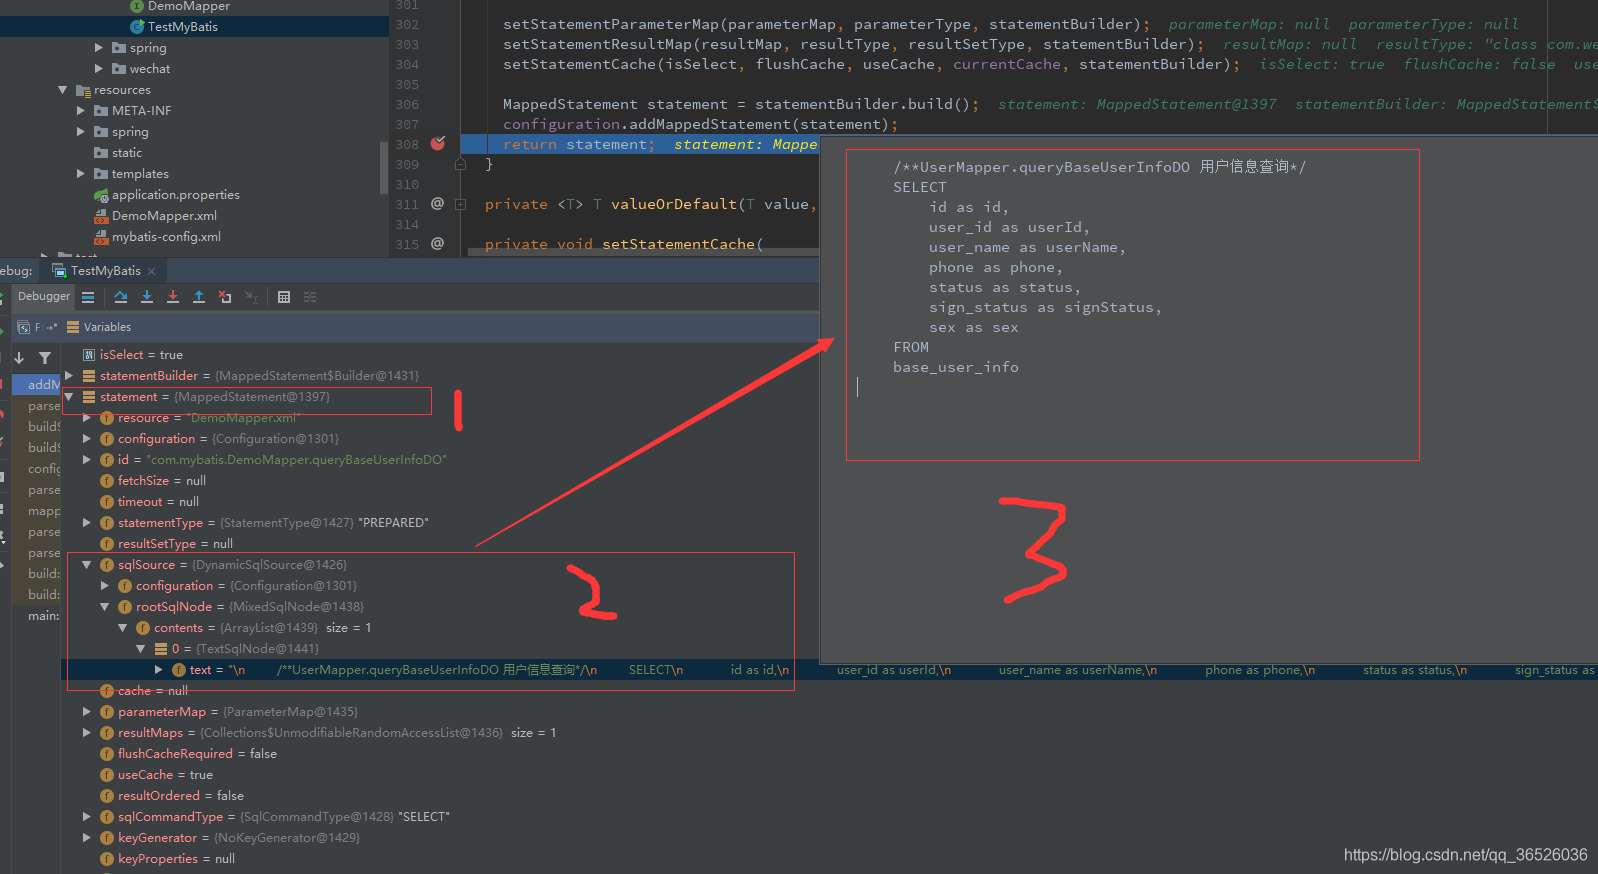
Task: Collapse the contents ArrayList node
Action: point(123,628)
